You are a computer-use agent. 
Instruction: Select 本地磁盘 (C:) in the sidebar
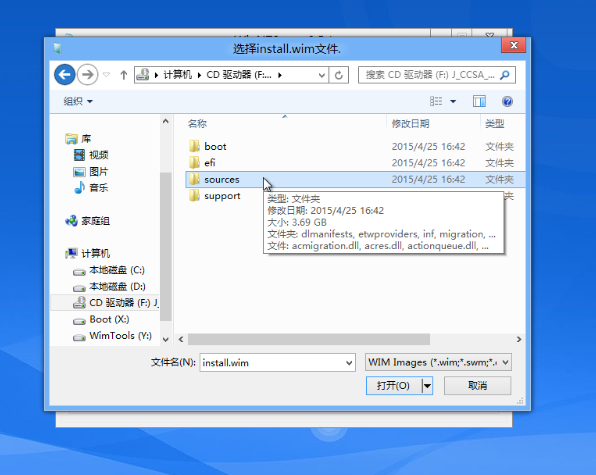pos(117,270)
